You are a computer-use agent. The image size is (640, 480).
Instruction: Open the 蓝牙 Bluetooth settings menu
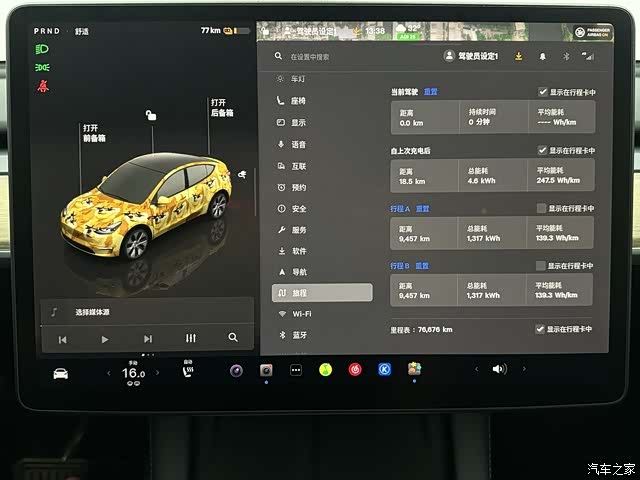coord(291,335)
